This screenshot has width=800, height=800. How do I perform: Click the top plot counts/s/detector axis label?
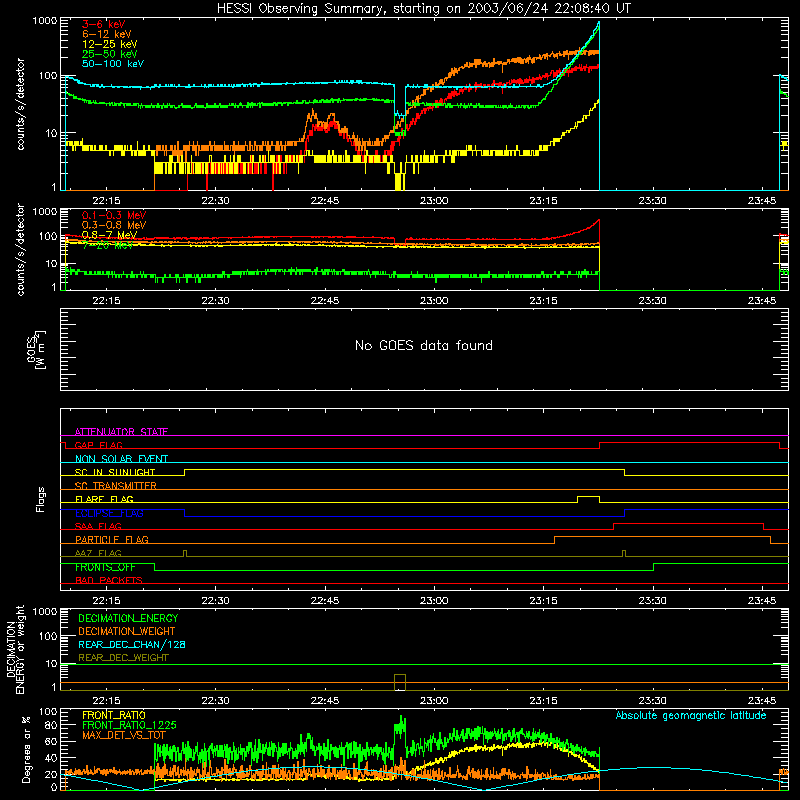click(20, 104)
